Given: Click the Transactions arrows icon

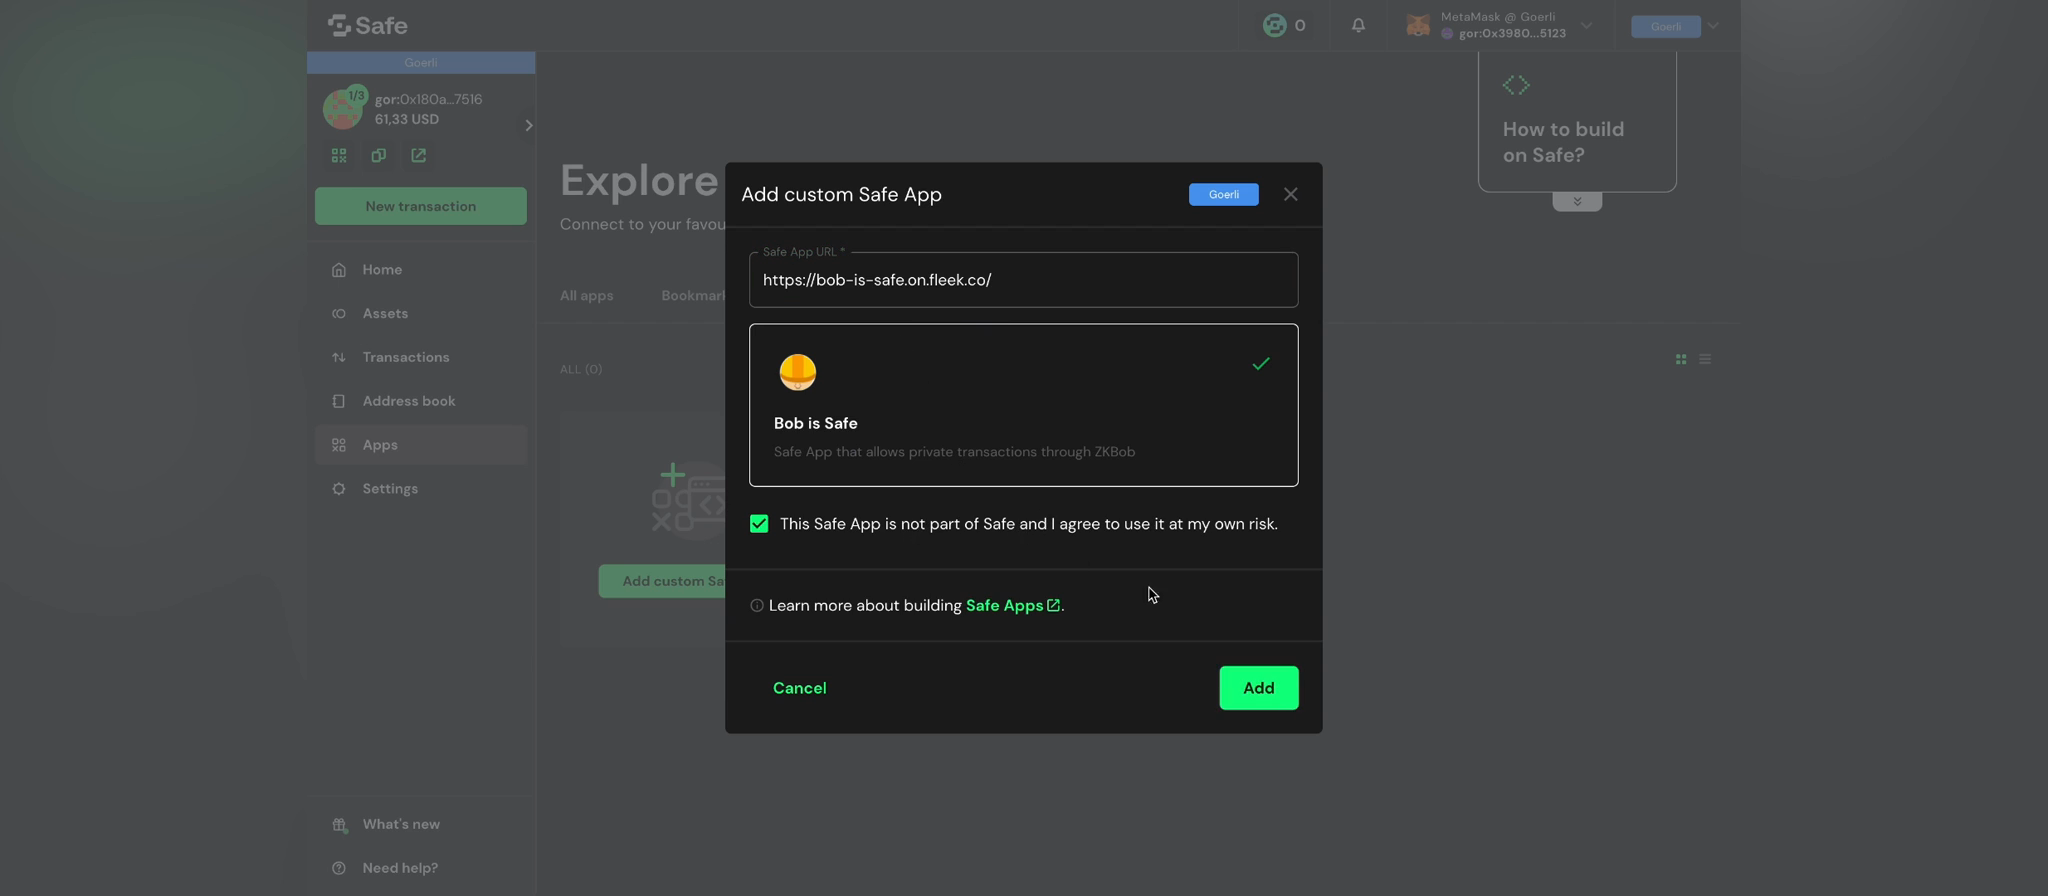Looking at the screenshot, I should pyautogui.click(x=339, y=357).
